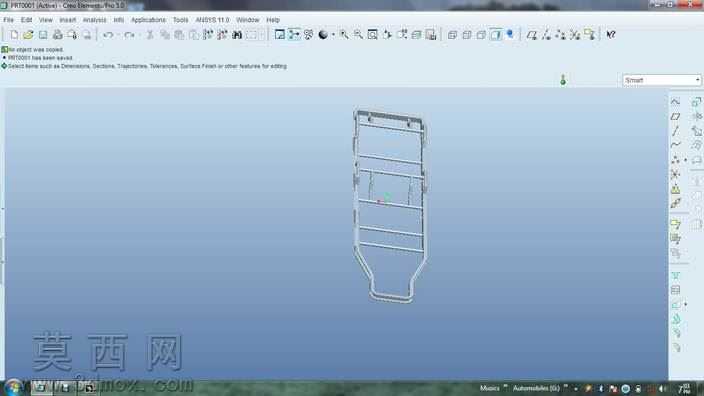Switch display style to No Hidden

point(481,35)
